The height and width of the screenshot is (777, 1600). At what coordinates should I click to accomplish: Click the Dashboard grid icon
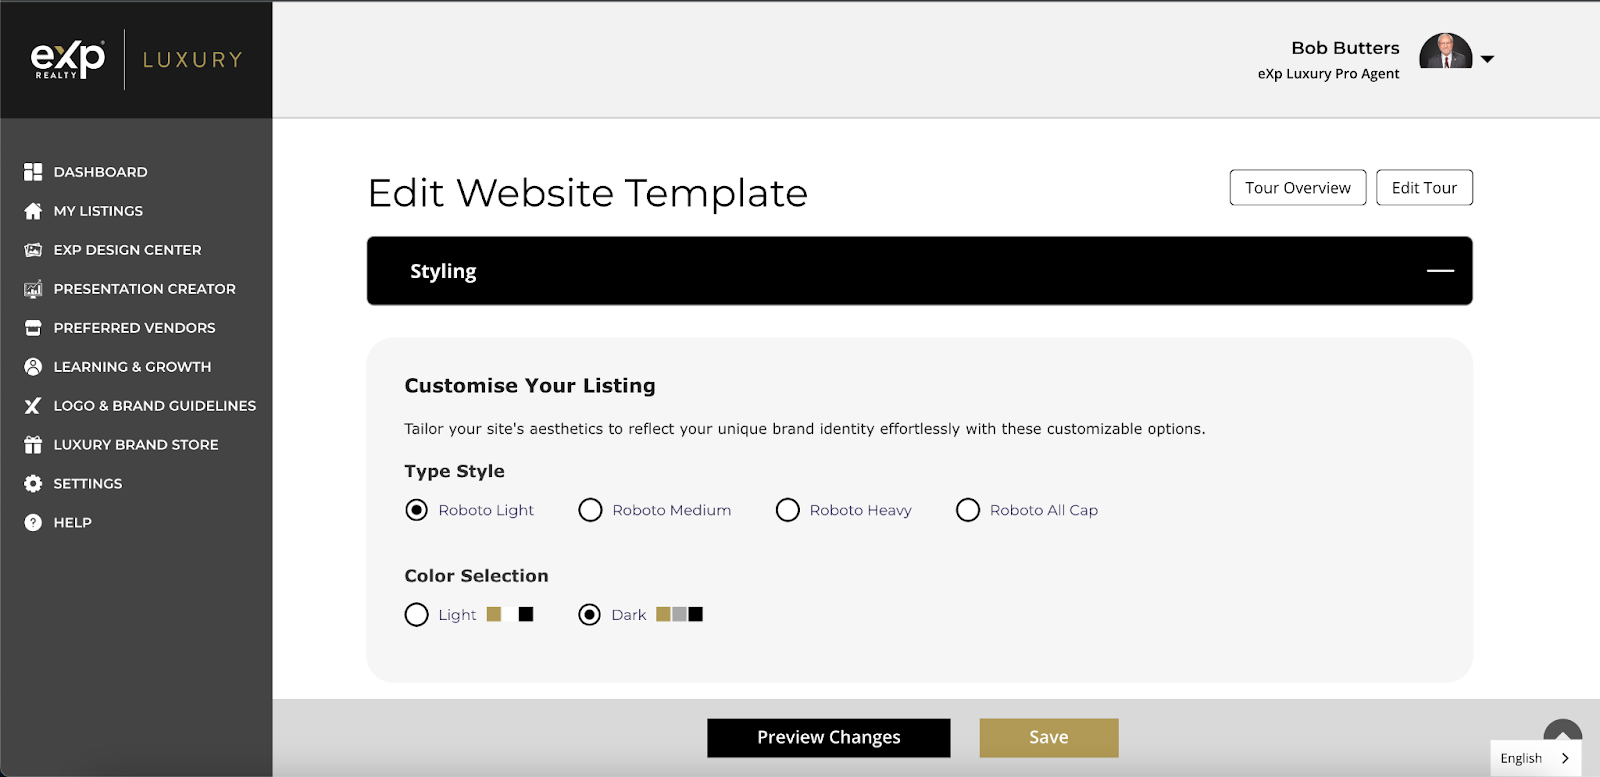[x=33, y=172]
